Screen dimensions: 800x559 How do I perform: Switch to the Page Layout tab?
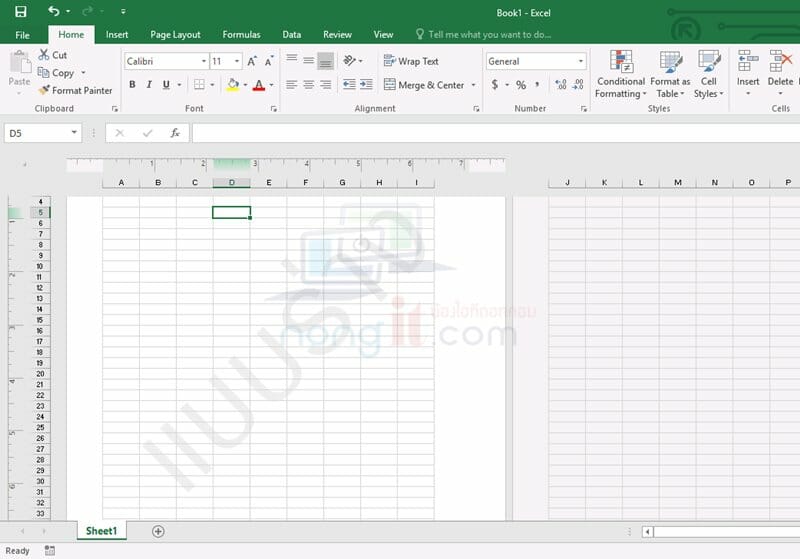tap(175, 35)
